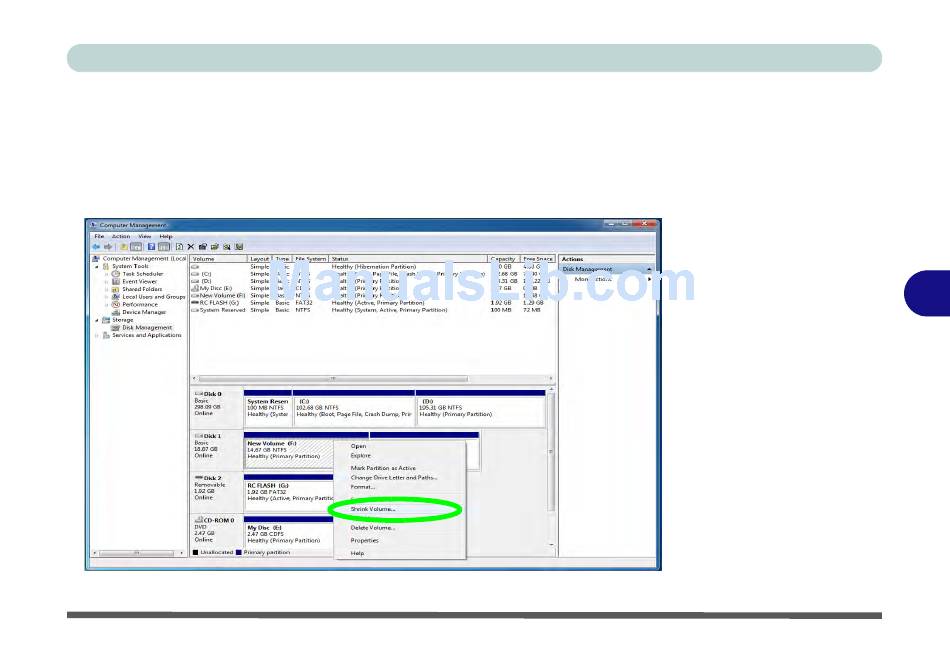This screenshot has width=950, height=669.
Task: Toggle the Show/Hide Action Pane icon
Action: 164,247
